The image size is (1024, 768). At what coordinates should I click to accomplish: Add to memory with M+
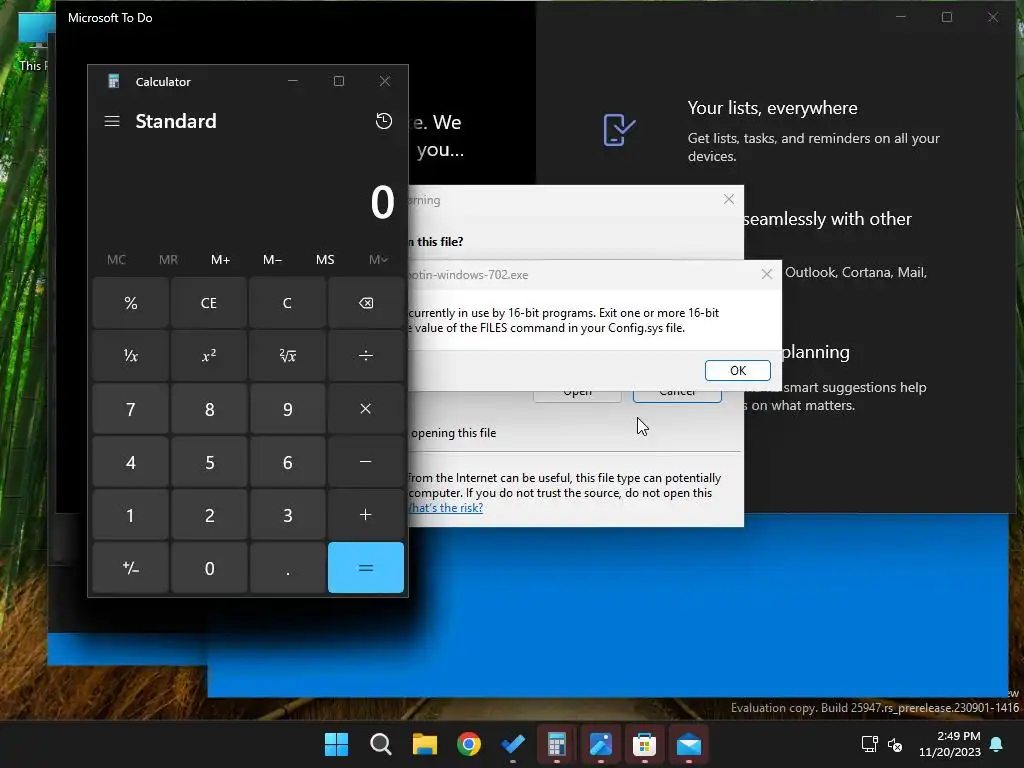[221, 260]
